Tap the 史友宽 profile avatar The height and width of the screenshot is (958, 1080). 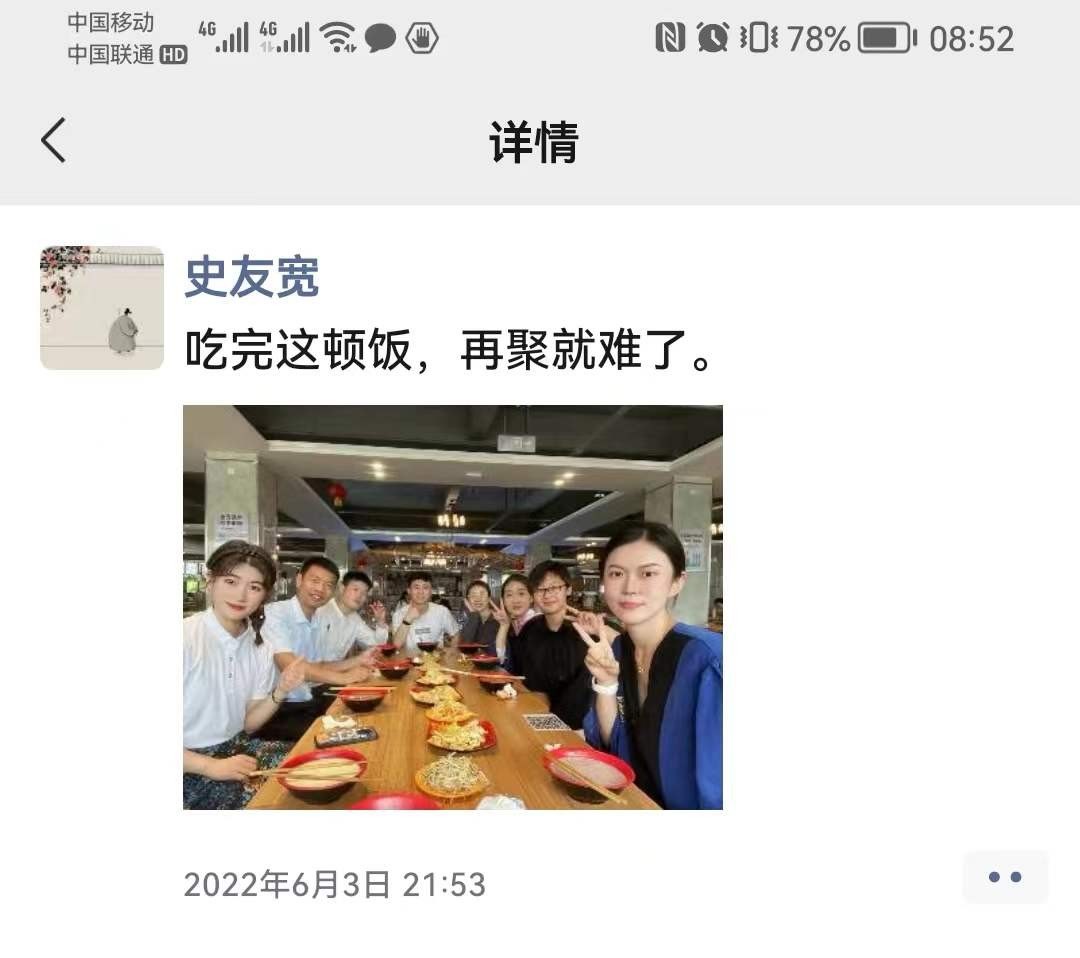[x=102, y=308]
